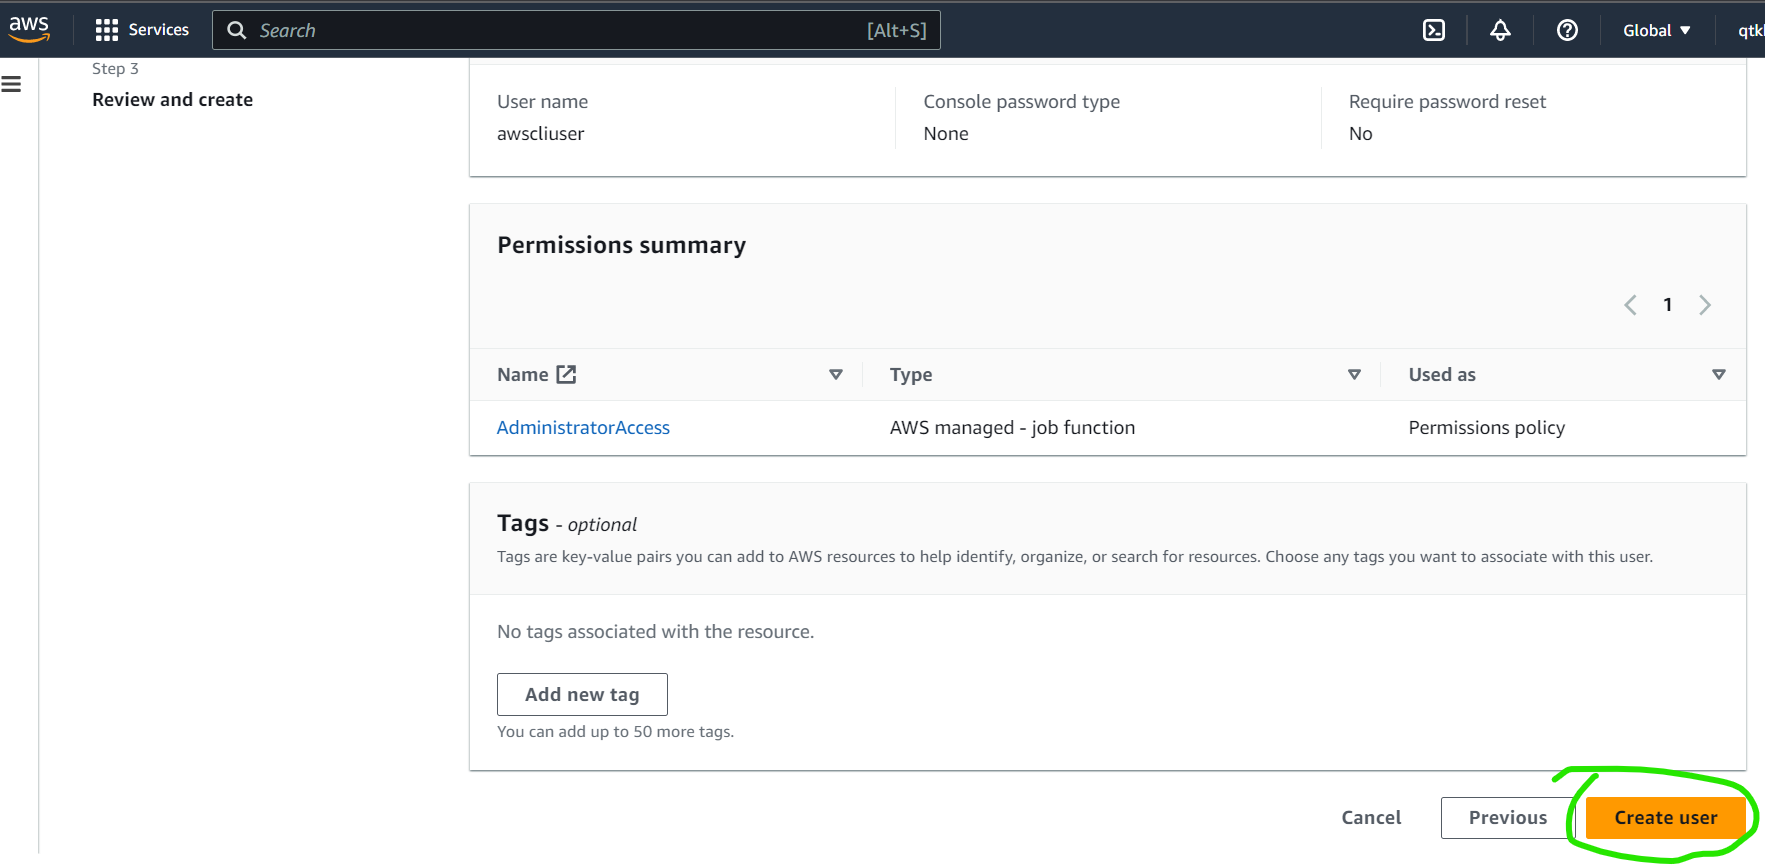The height and width of the screenshot is (866, 1765).
Task: Open the help question mark menu
Action: click(x=1567, y=30)
